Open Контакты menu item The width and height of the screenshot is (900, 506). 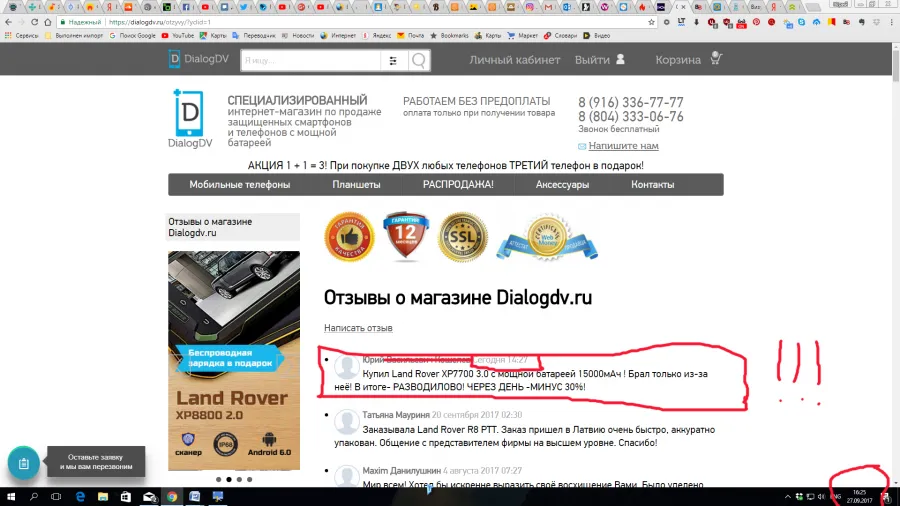[653, 185]
